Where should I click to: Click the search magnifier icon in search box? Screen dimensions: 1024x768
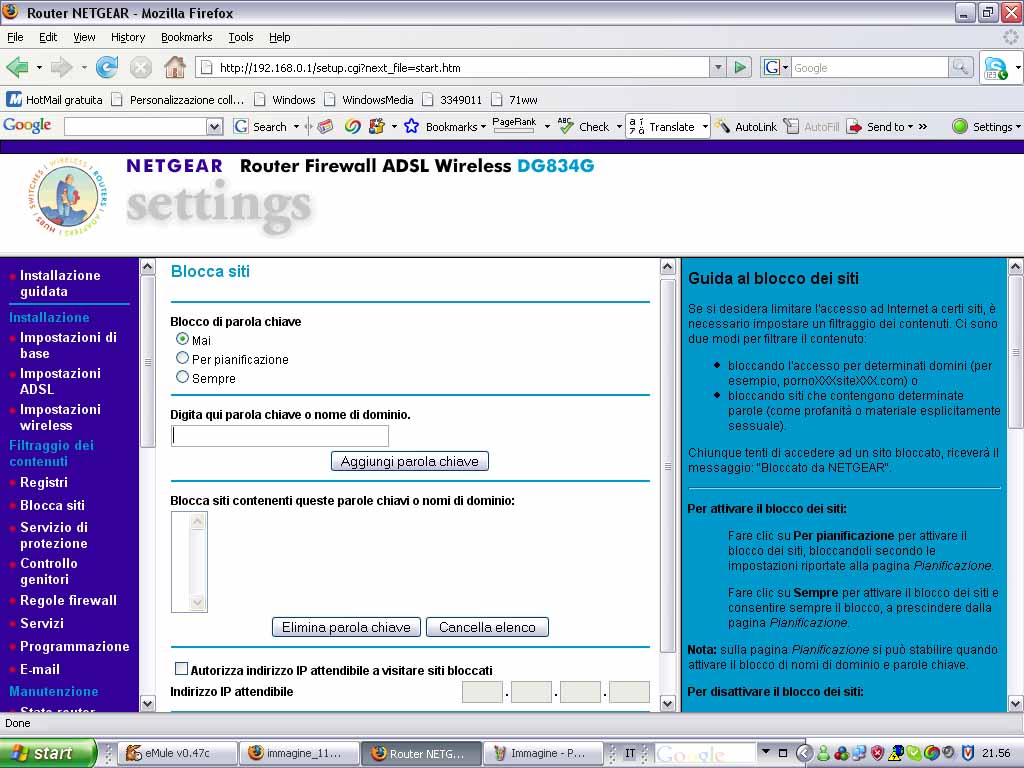tap(960, 68)
